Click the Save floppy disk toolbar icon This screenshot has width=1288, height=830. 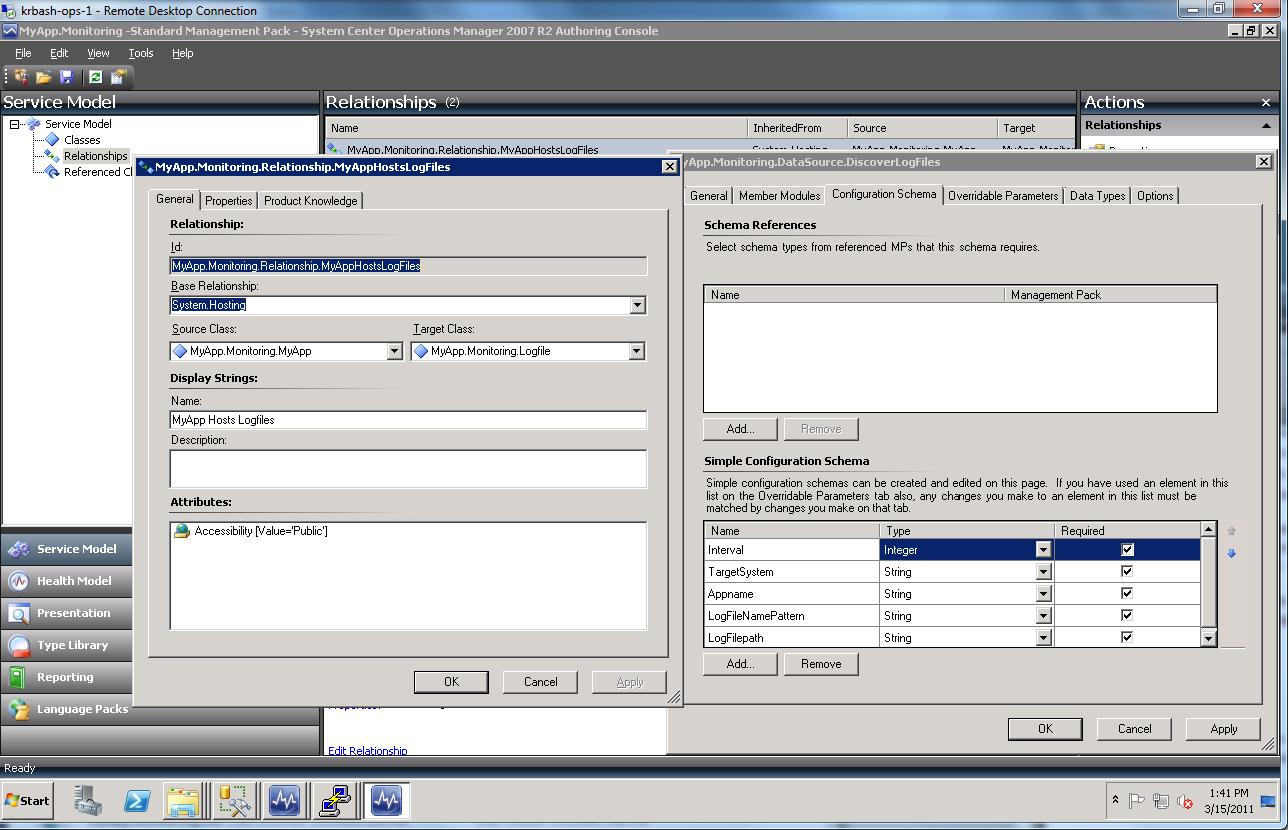[66, 77]
